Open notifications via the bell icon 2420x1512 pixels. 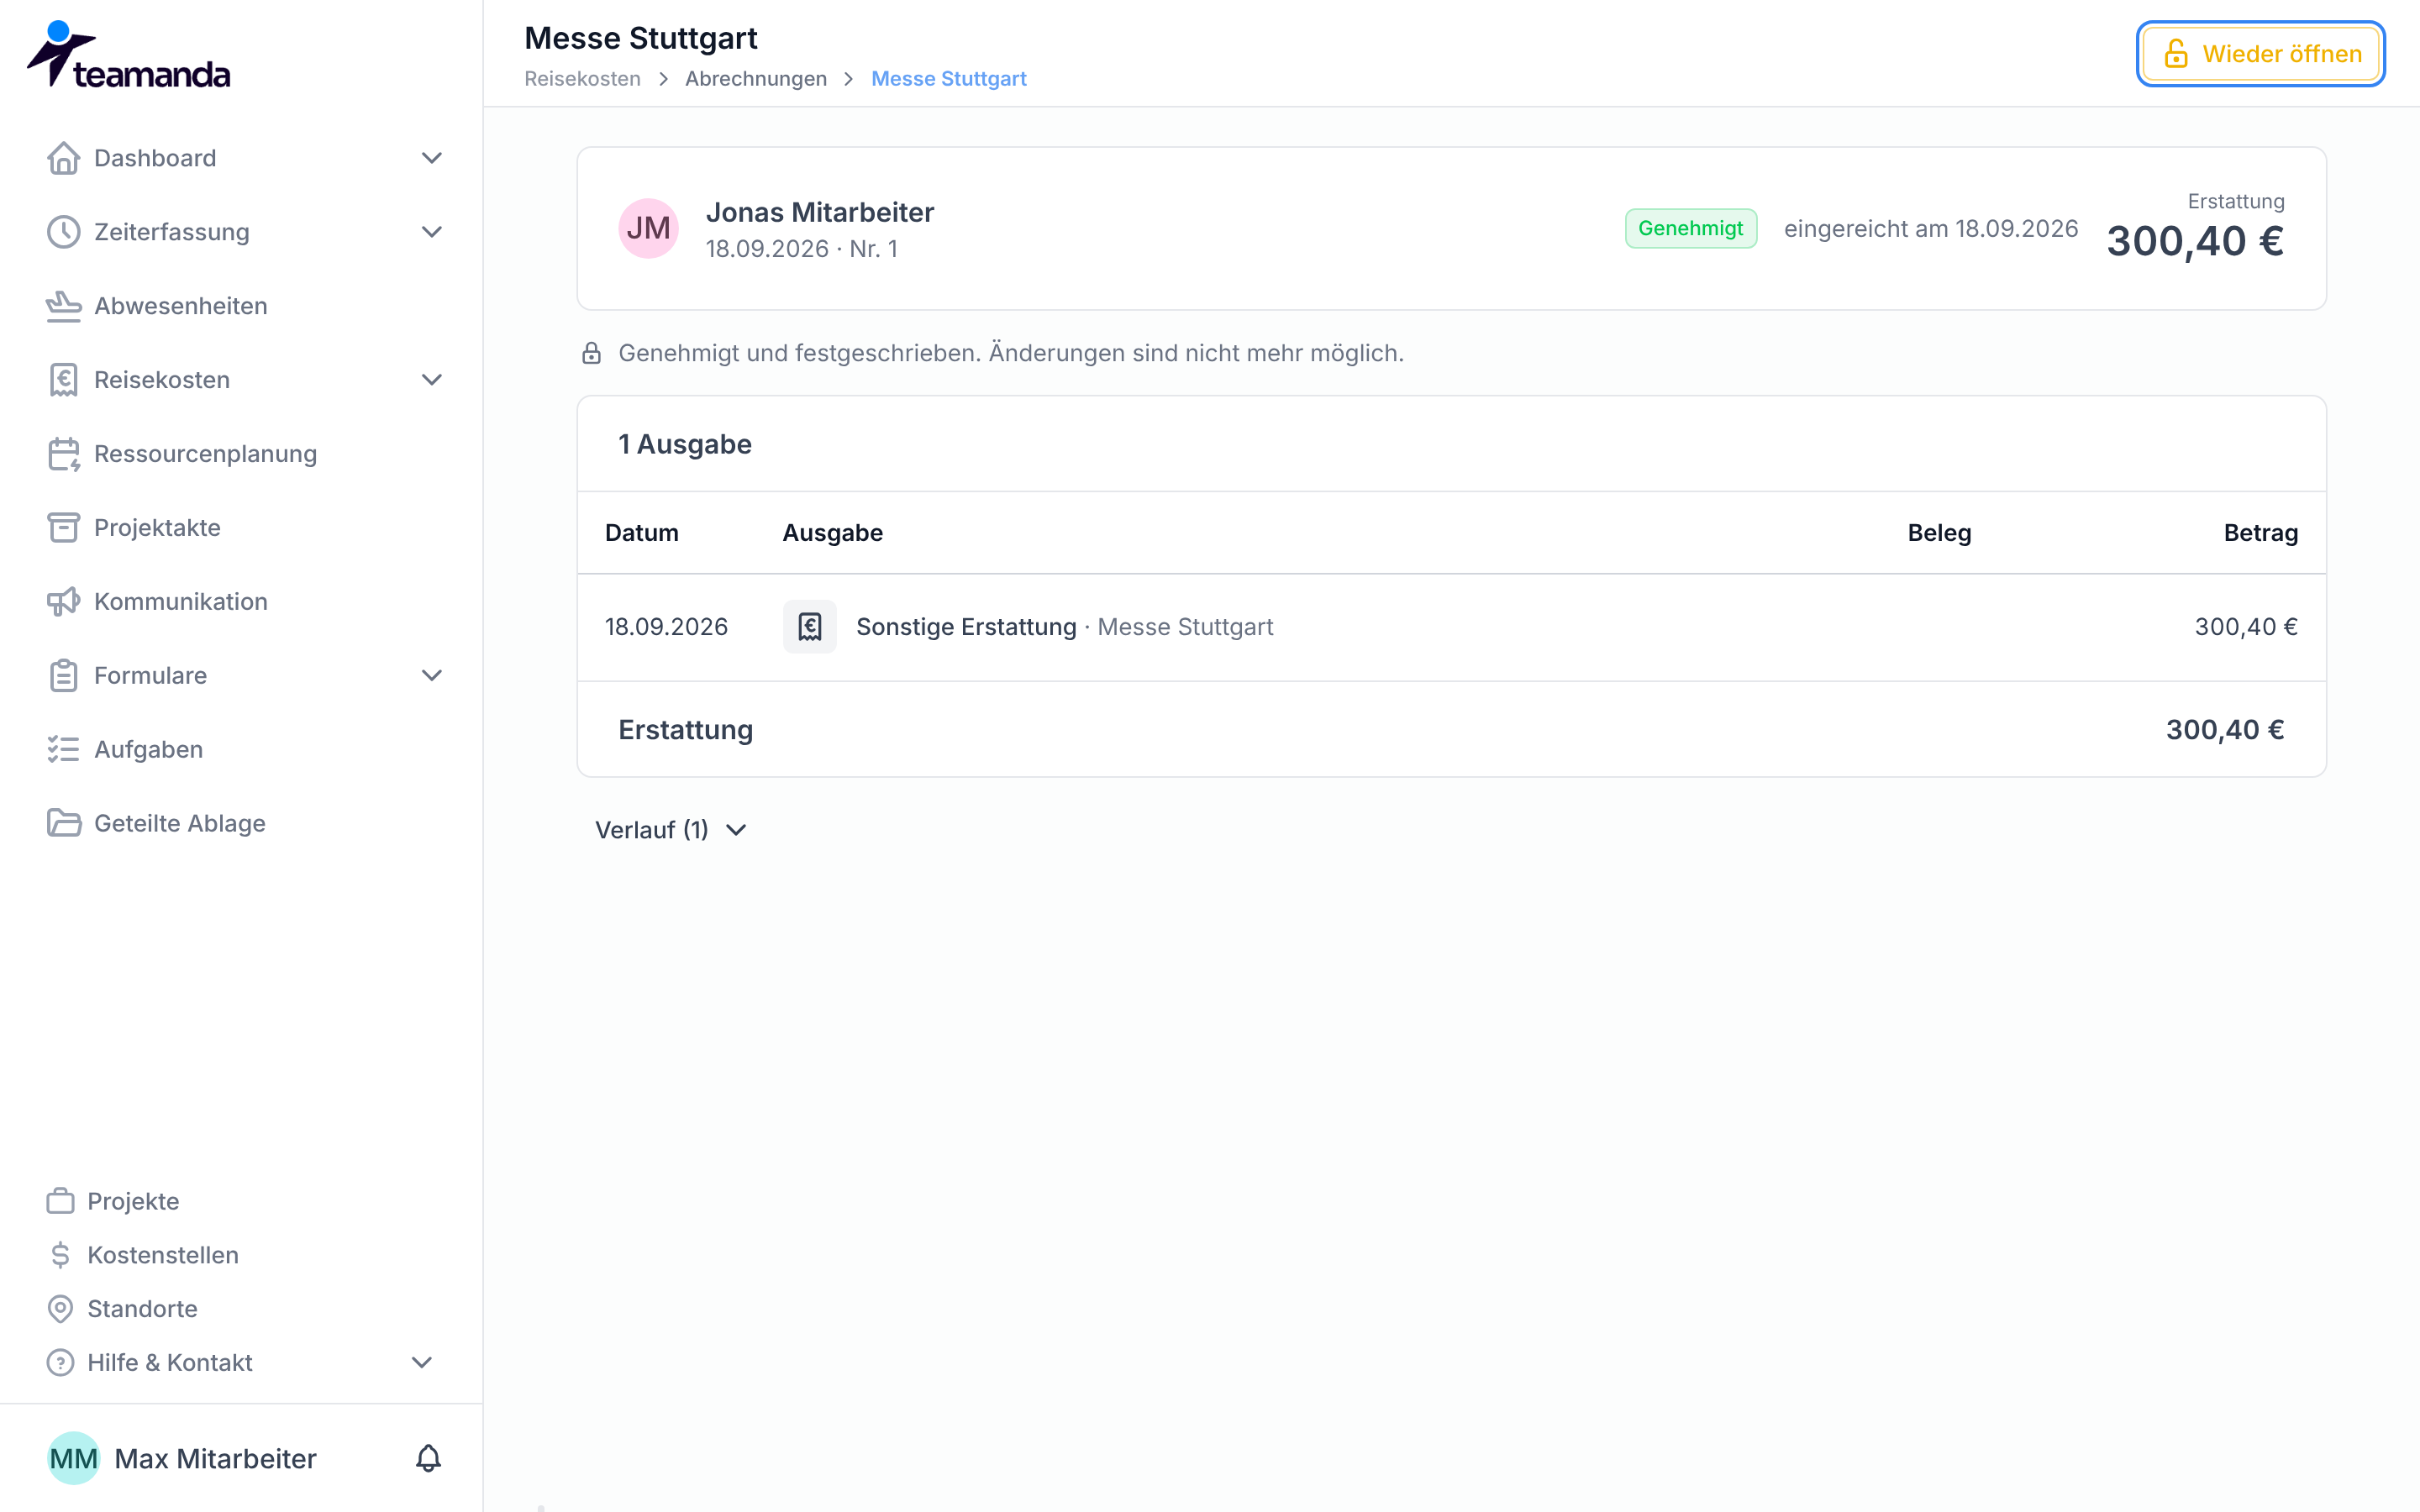(428, 1459)
